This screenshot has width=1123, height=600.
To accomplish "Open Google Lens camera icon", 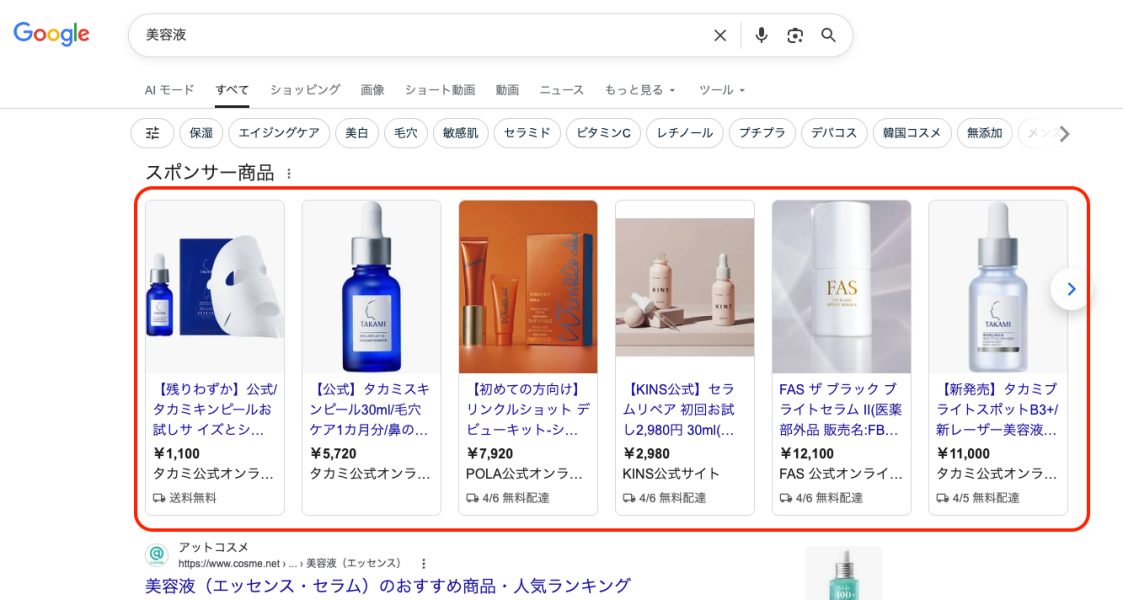I will tap(794, 34).
